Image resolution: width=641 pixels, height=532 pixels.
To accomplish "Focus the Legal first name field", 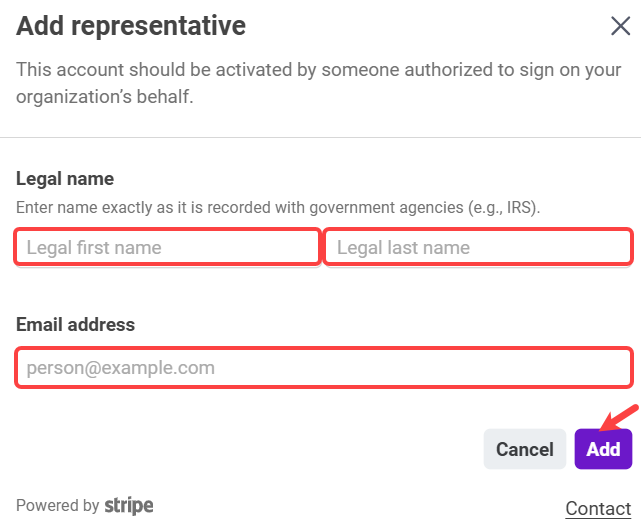I will pyautogui.click(x=167, y=247).
